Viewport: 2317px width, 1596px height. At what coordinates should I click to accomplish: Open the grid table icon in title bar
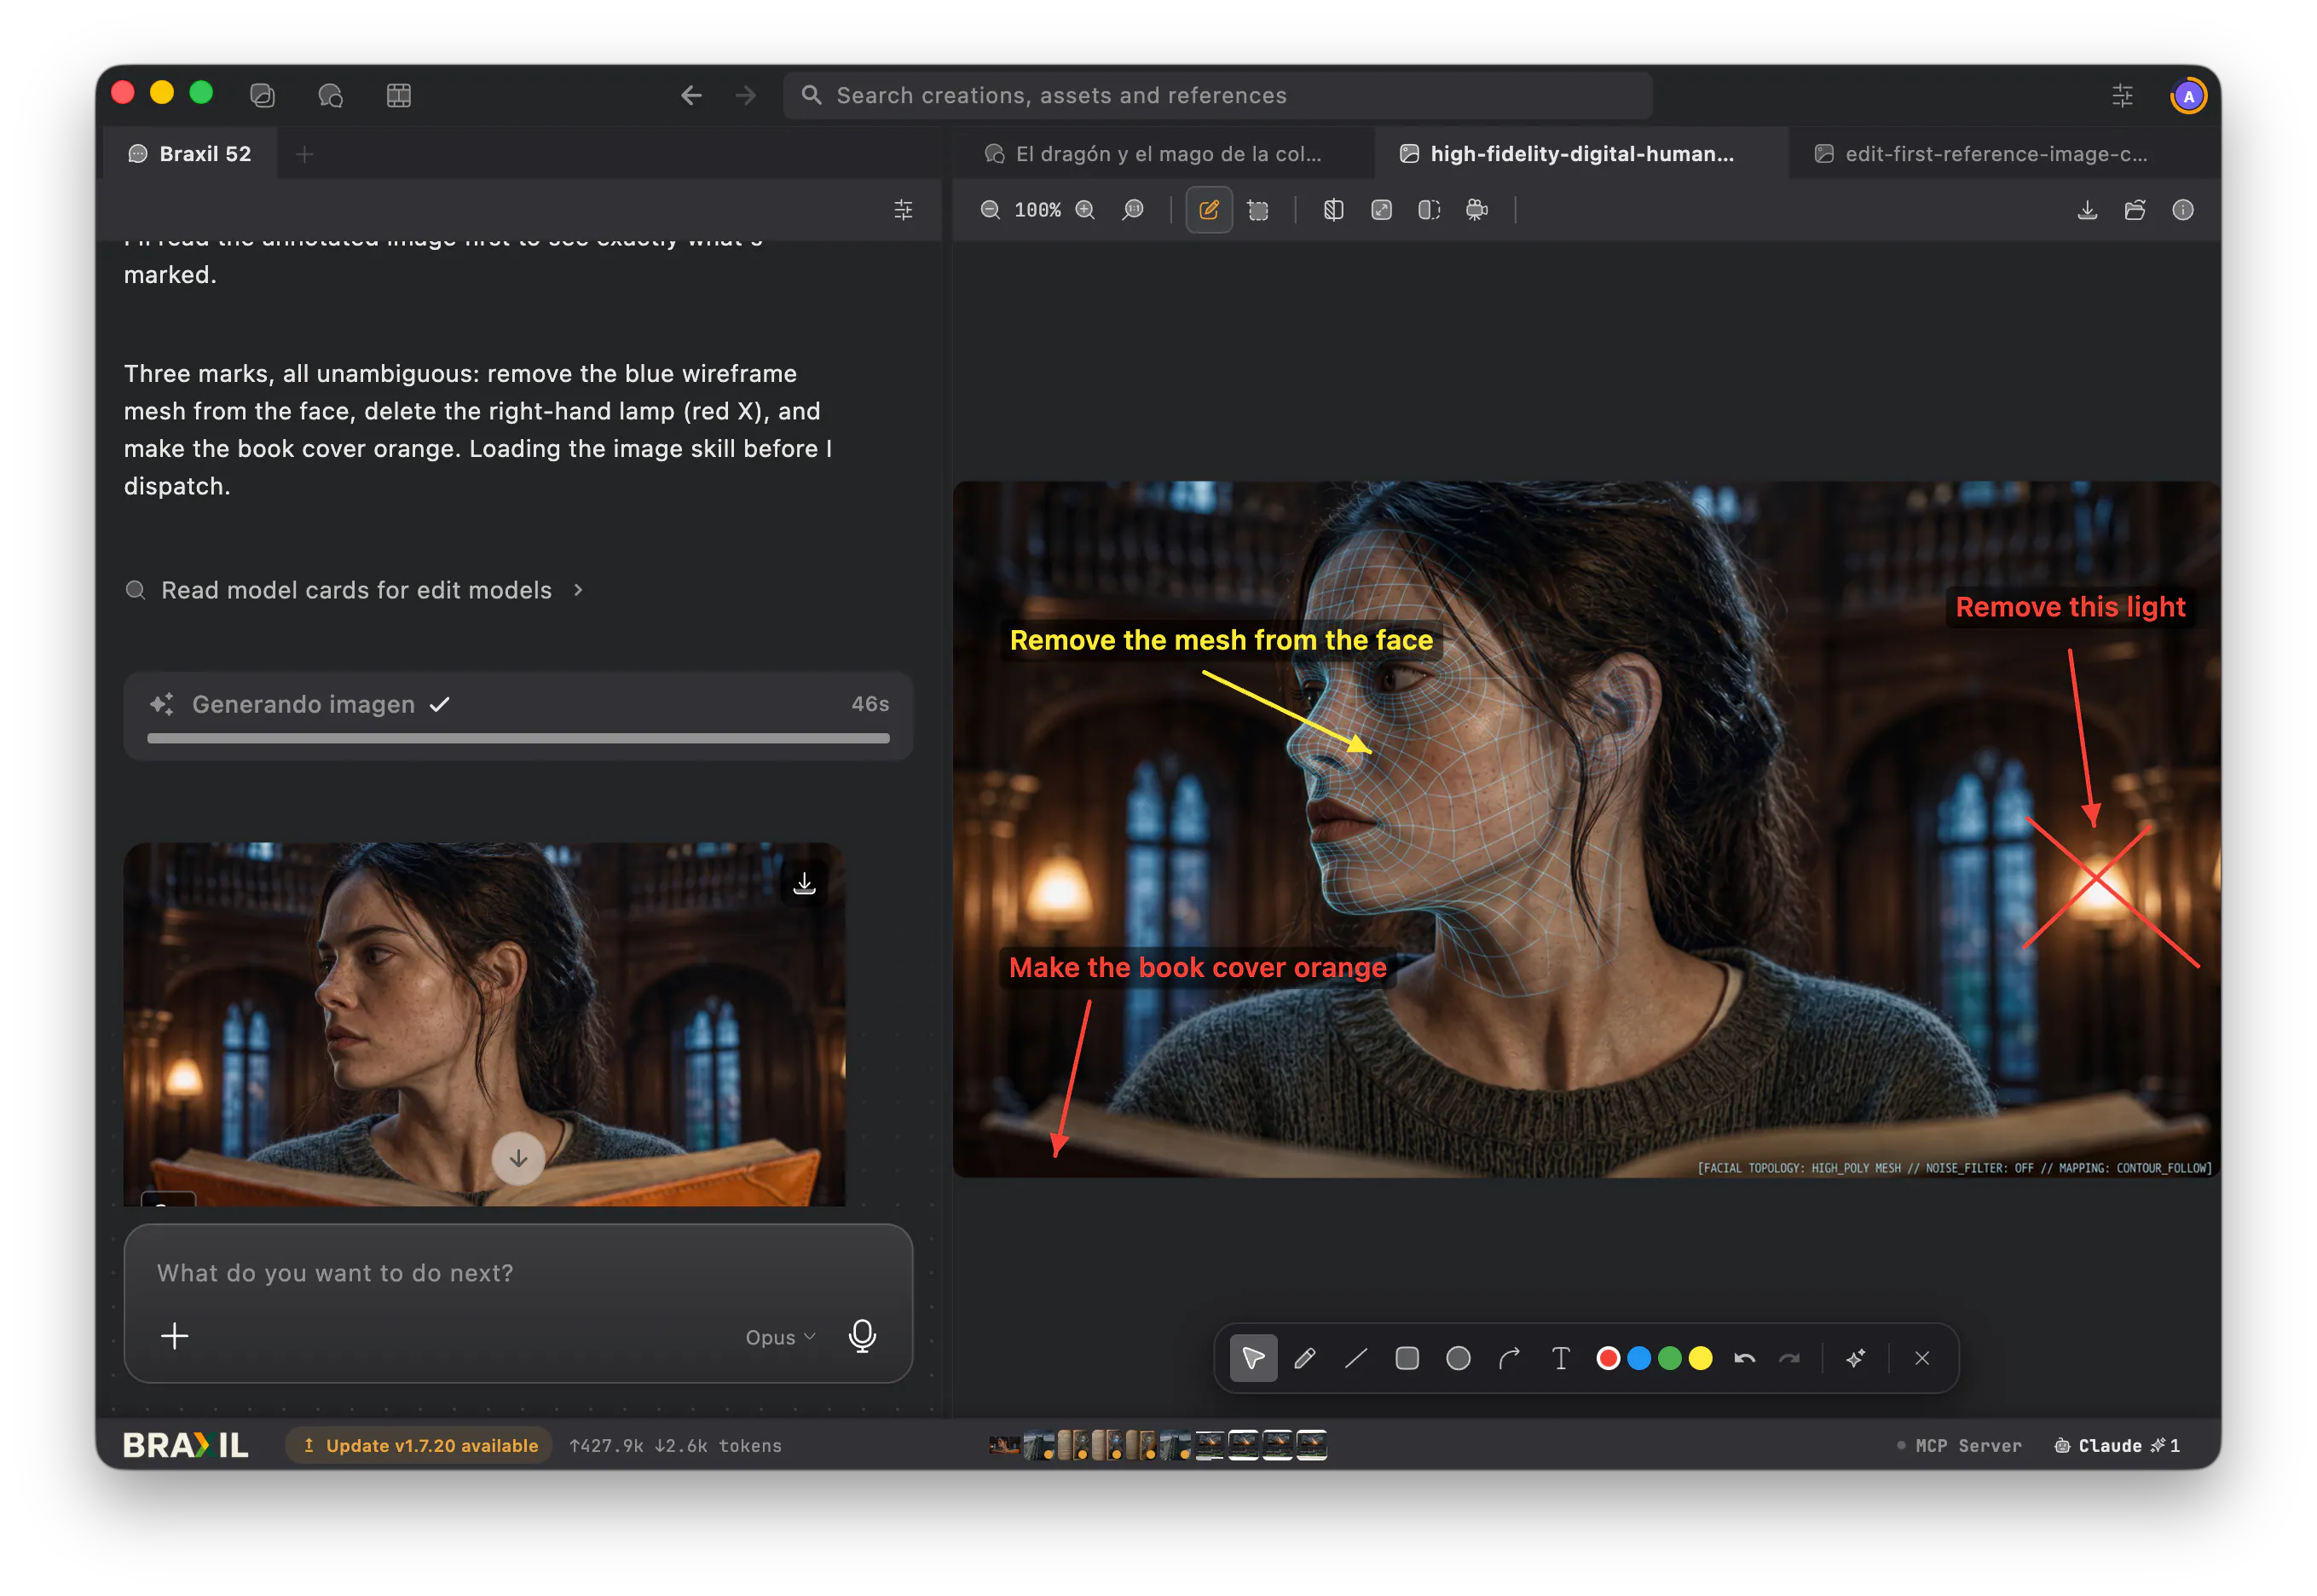tap(398, 95)
